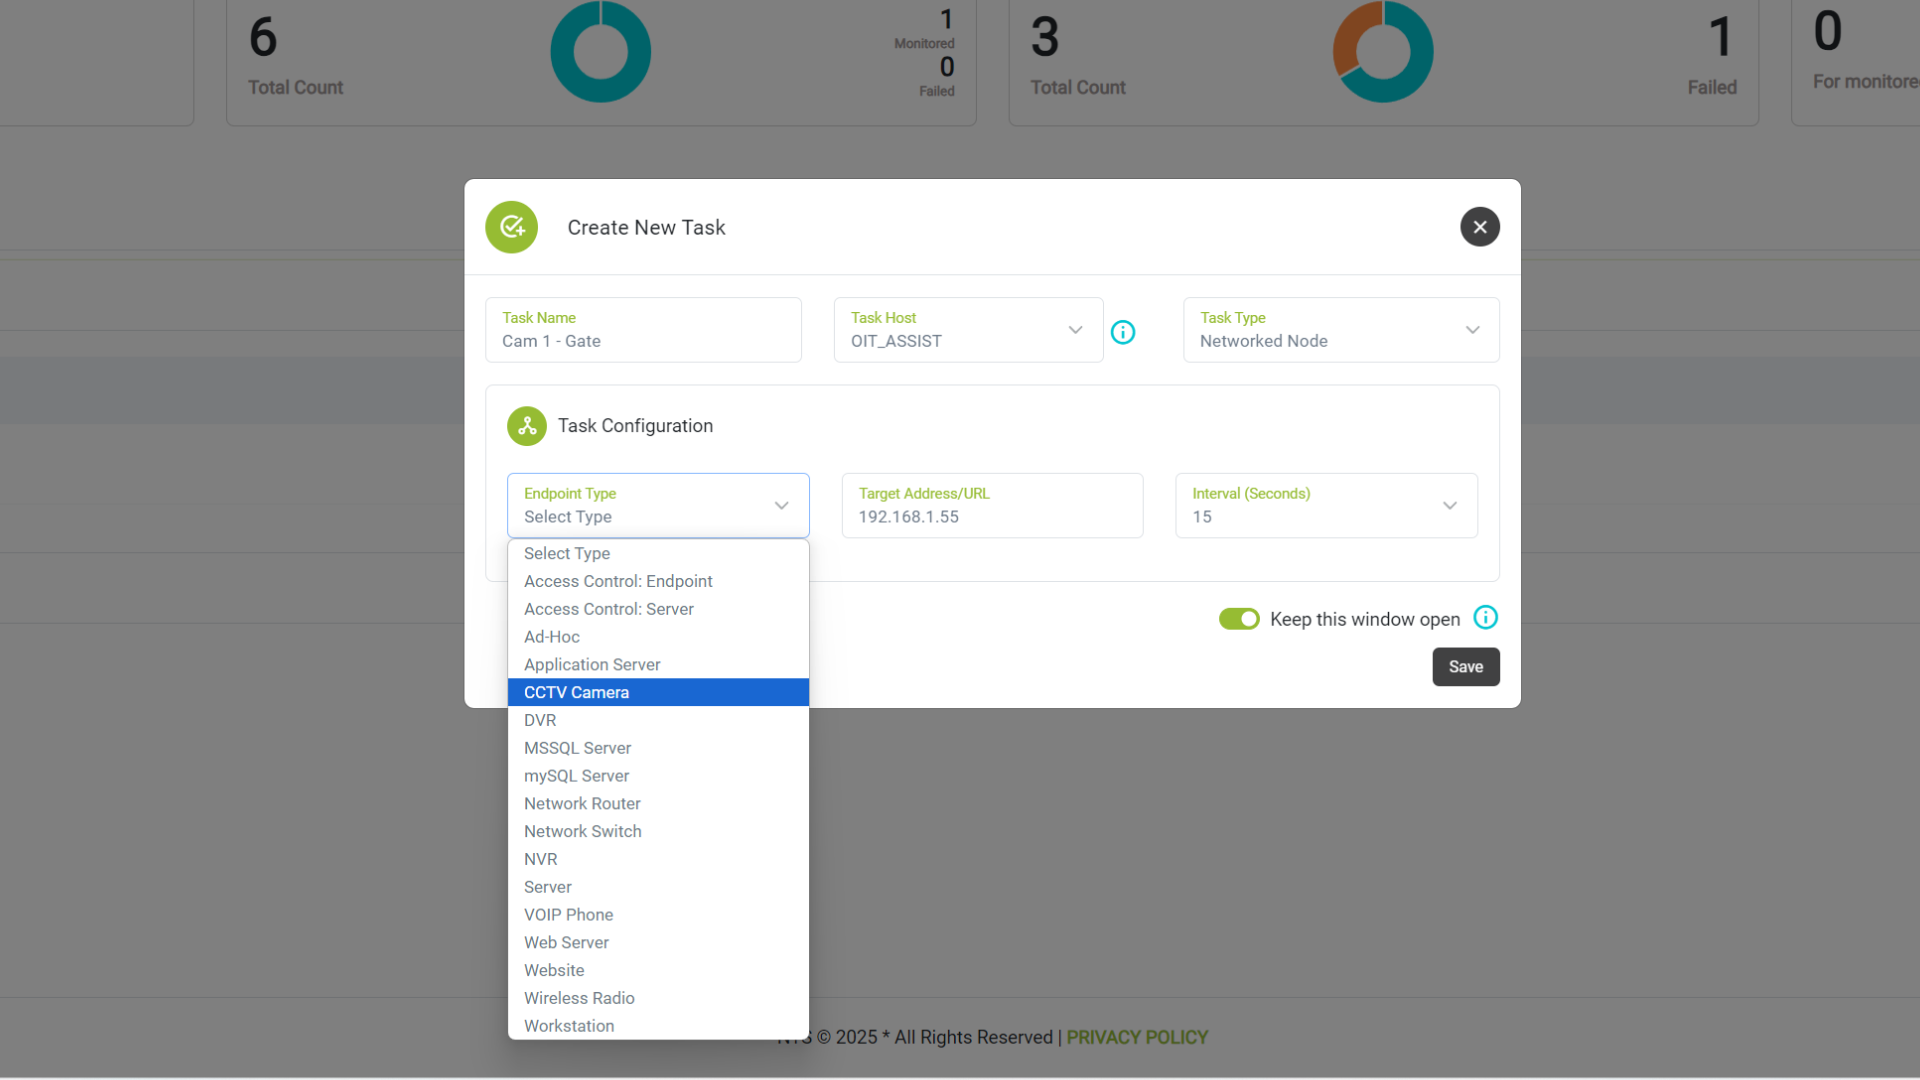Click the Task Configuration node icon
This screenshot has height=1080, width=1920.
point(527,425)
